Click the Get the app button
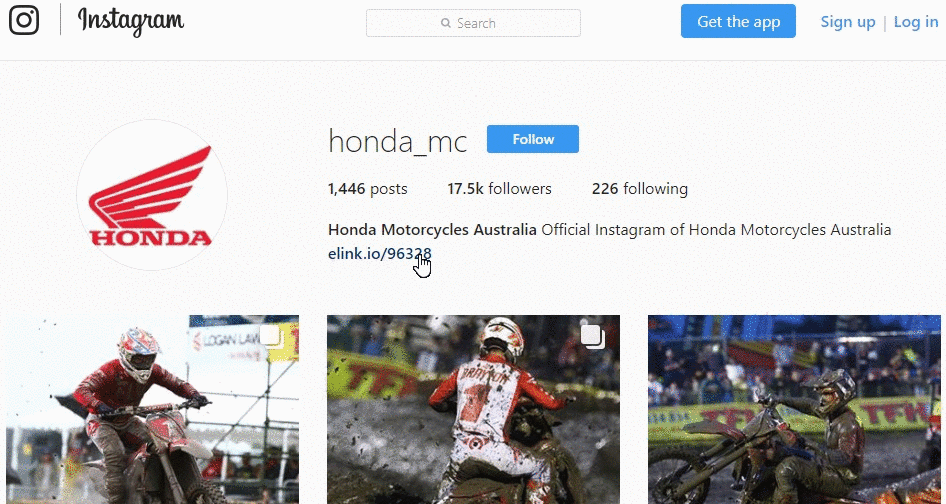 [x=738, y=21]
